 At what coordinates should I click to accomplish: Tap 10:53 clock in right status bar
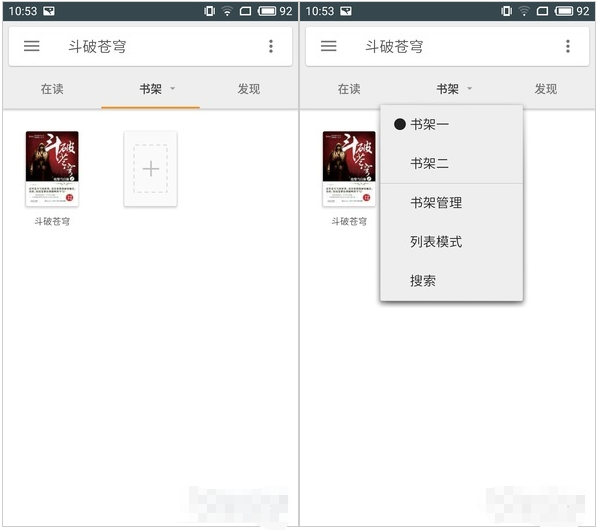(320, 11)
